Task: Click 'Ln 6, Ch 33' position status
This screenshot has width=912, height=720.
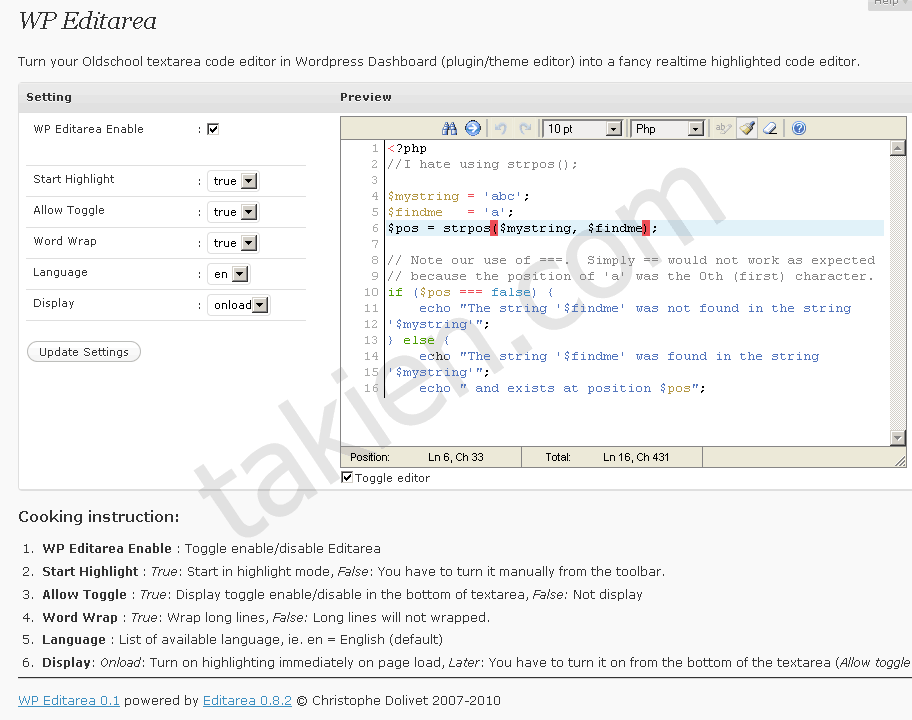Action: [x=456, y=457]
